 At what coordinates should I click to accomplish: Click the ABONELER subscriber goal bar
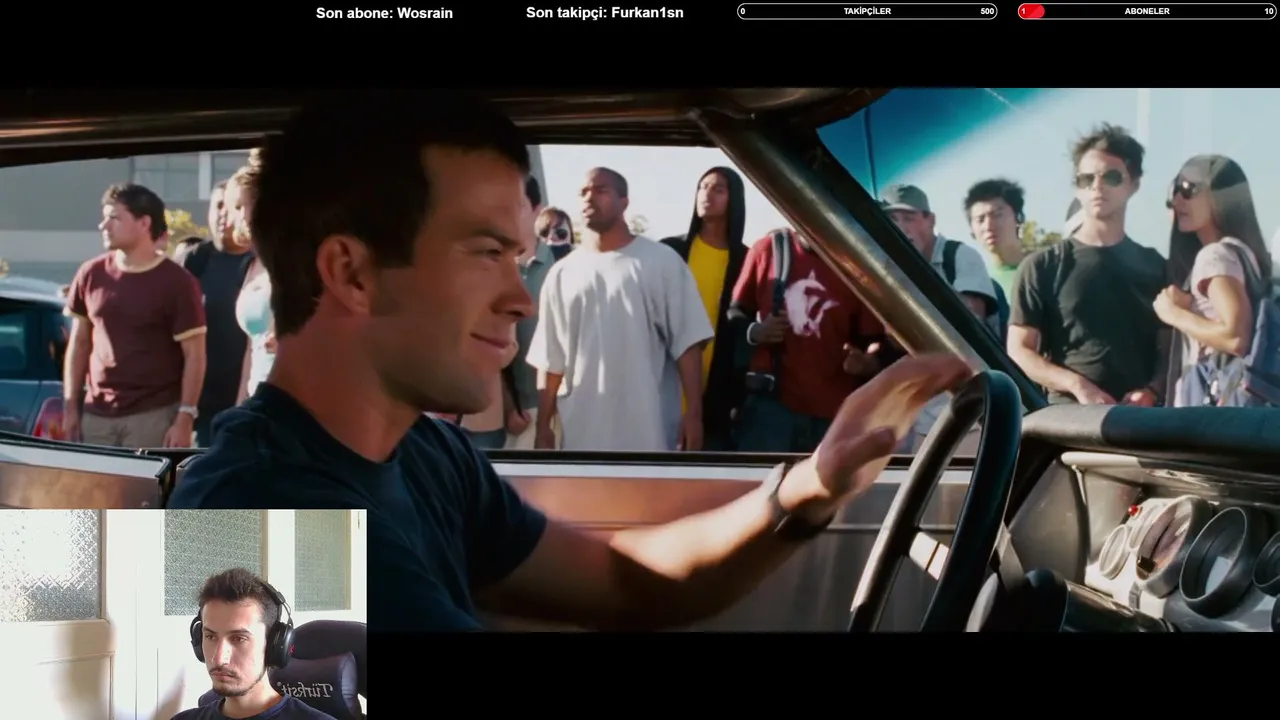point(1147,11)
